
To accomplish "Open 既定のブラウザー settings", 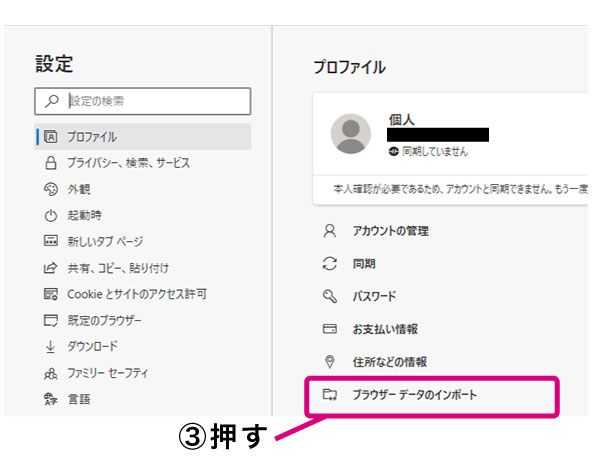I will pyautogui.click(x=104, y=320).
